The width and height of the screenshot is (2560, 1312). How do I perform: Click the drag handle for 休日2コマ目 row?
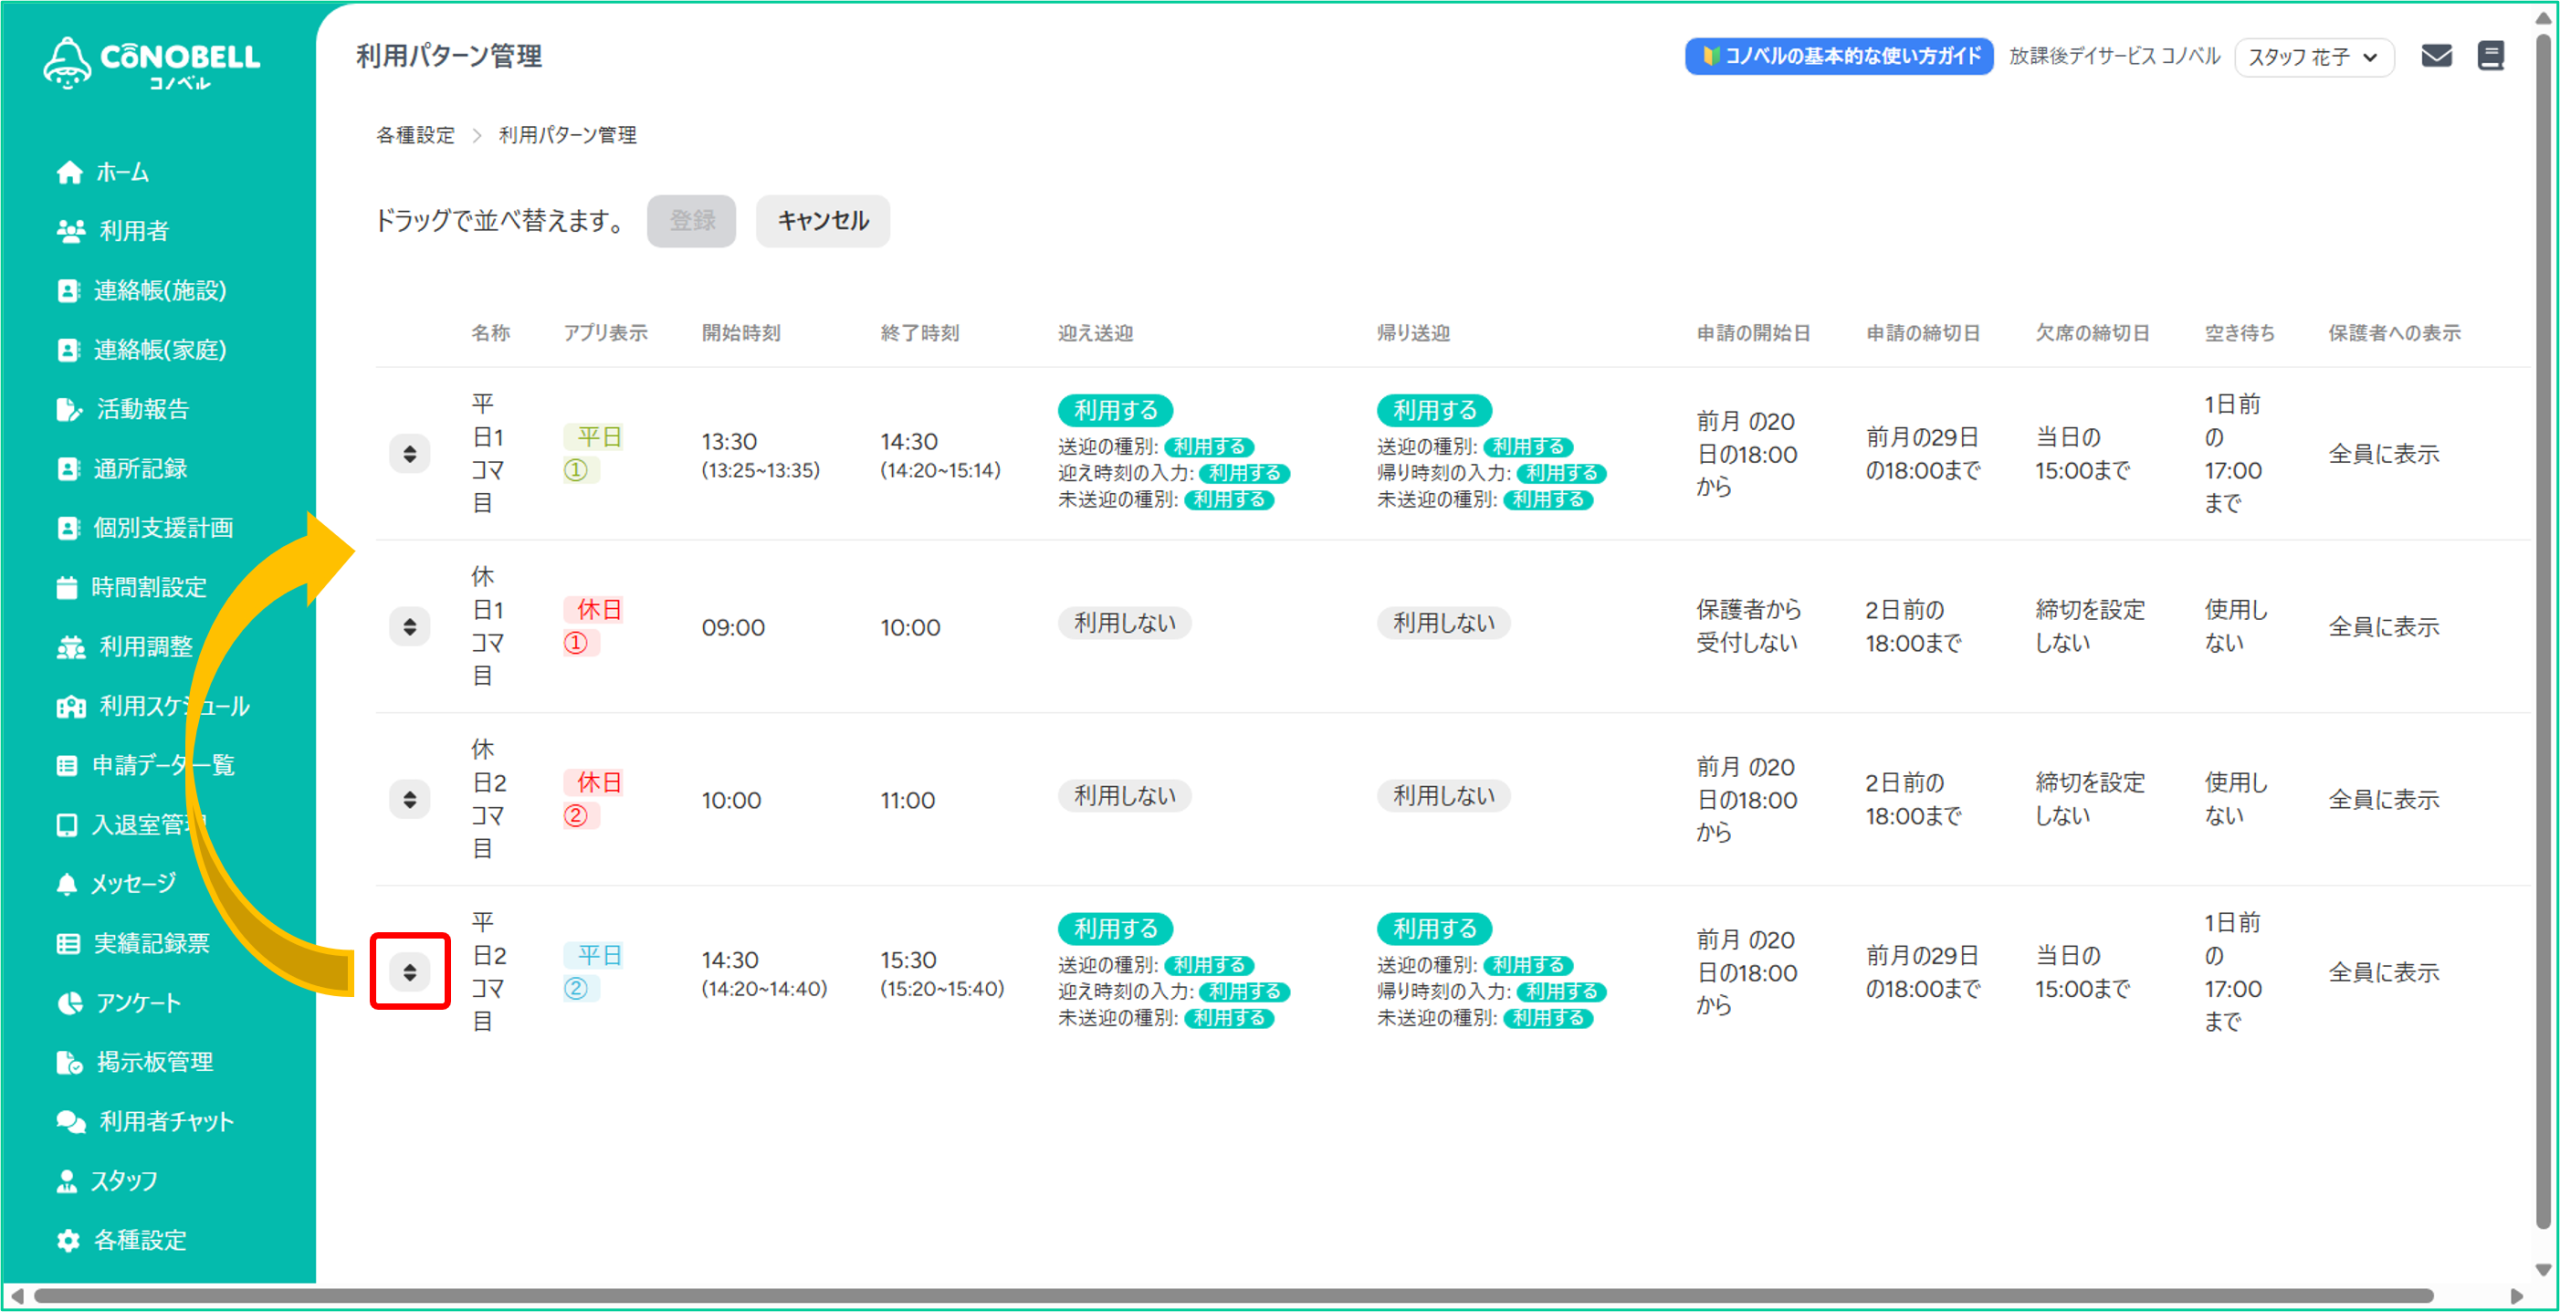410,800
